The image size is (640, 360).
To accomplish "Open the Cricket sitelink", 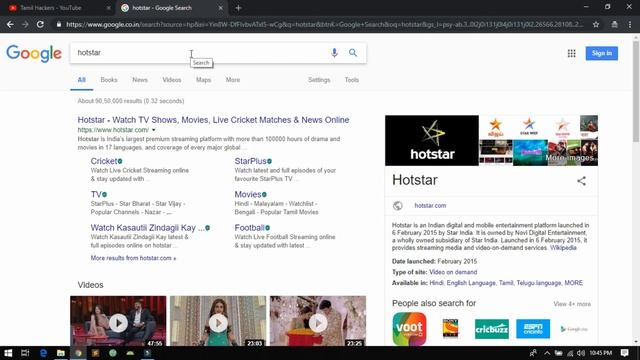I will click(x=104, y=161).
